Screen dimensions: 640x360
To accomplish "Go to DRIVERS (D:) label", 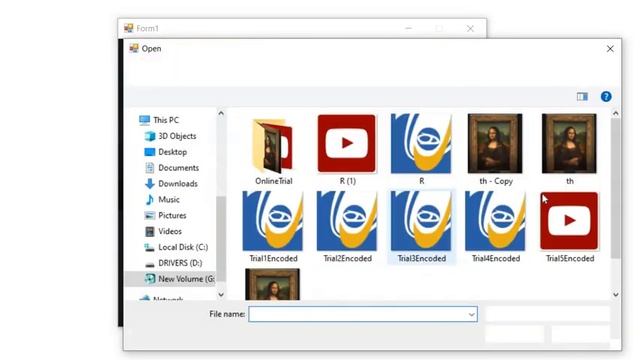I will point(180,263).
